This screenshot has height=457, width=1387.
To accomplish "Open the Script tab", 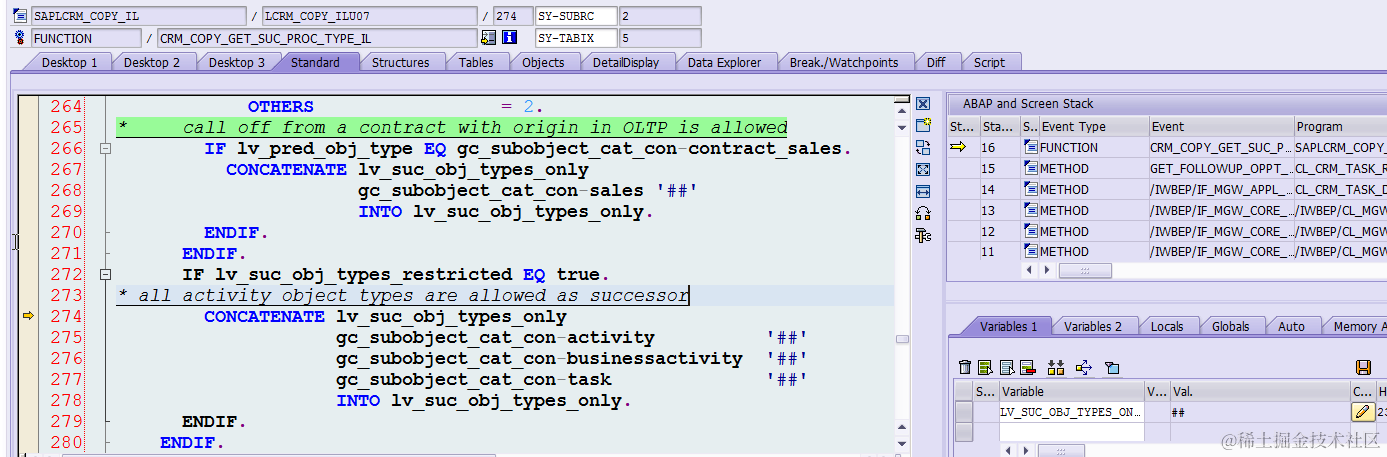I will tap(989, 62).
